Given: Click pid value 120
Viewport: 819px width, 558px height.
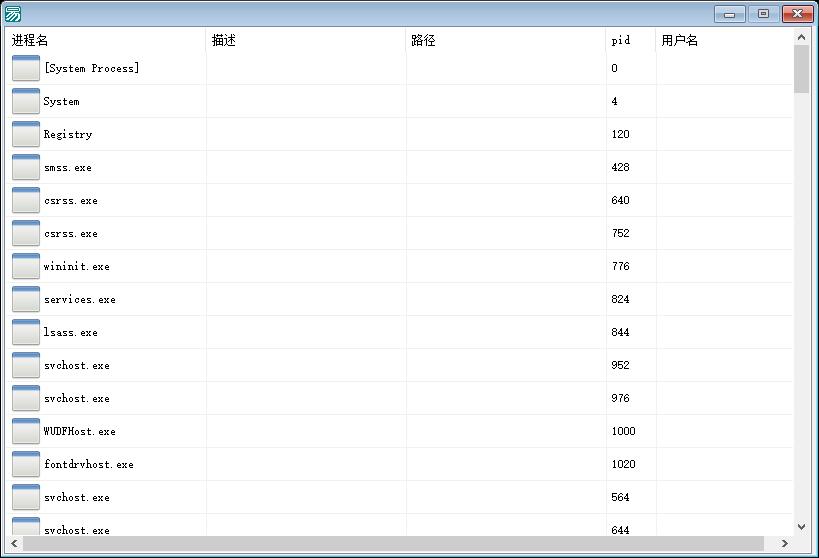Looking at the screenshot, I should coord(621,134).
